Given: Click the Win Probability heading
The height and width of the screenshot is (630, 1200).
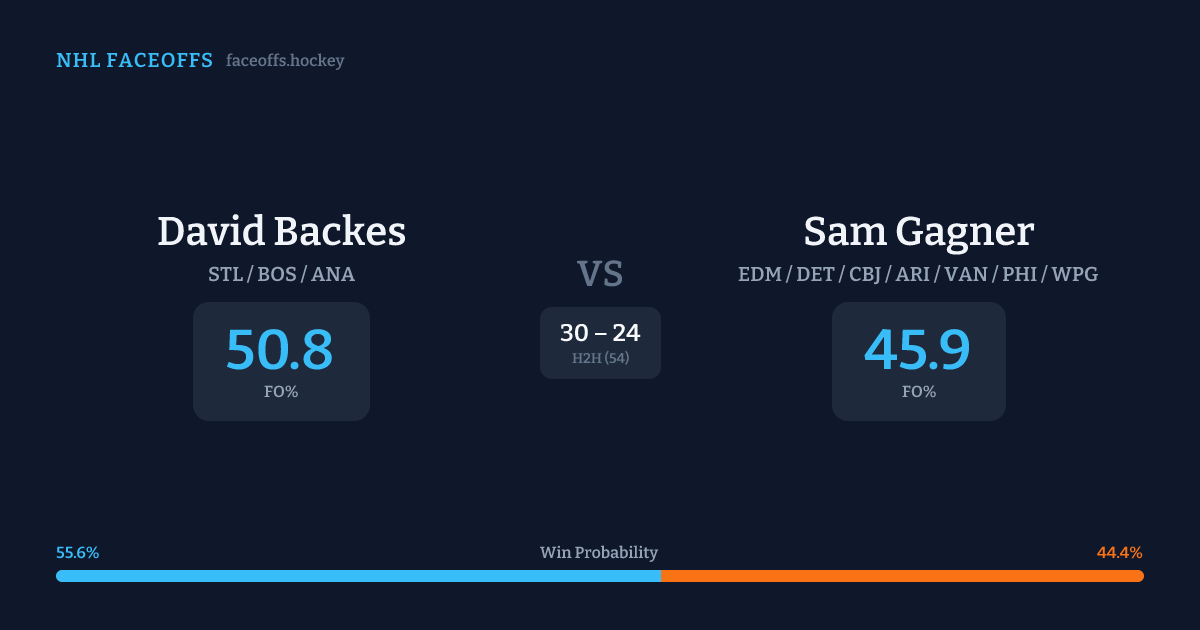Looking at the screenshot, I should [599, 553].
